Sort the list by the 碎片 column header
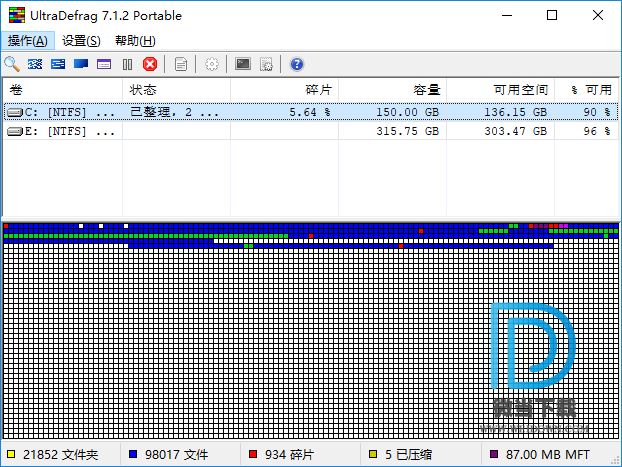The width and height of the screenshot is (622, 467). [x=284, y=90]
